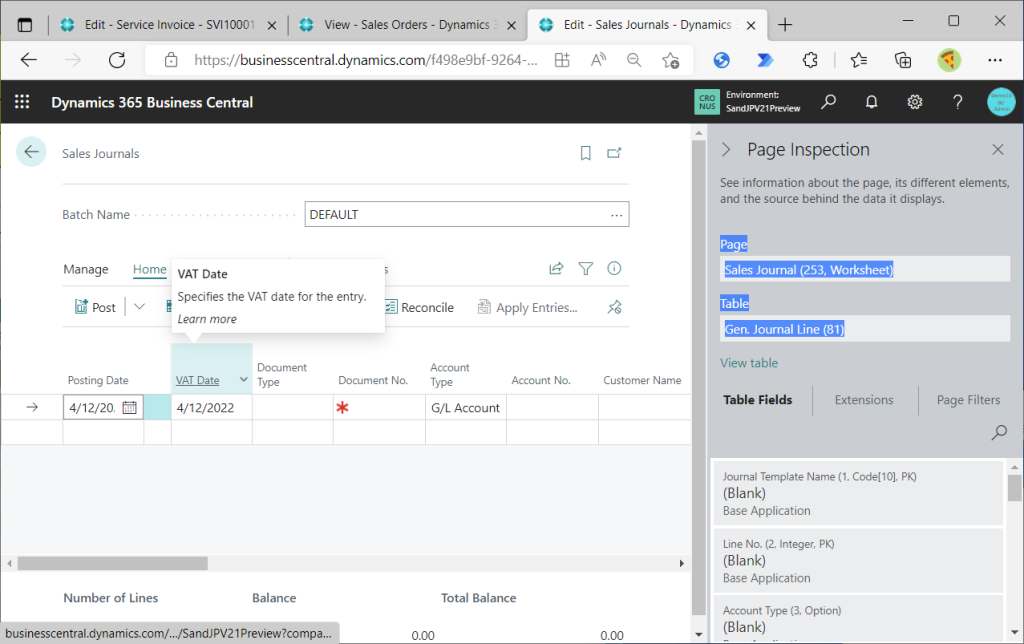Open the user account avatar

tap(1001, 102)
